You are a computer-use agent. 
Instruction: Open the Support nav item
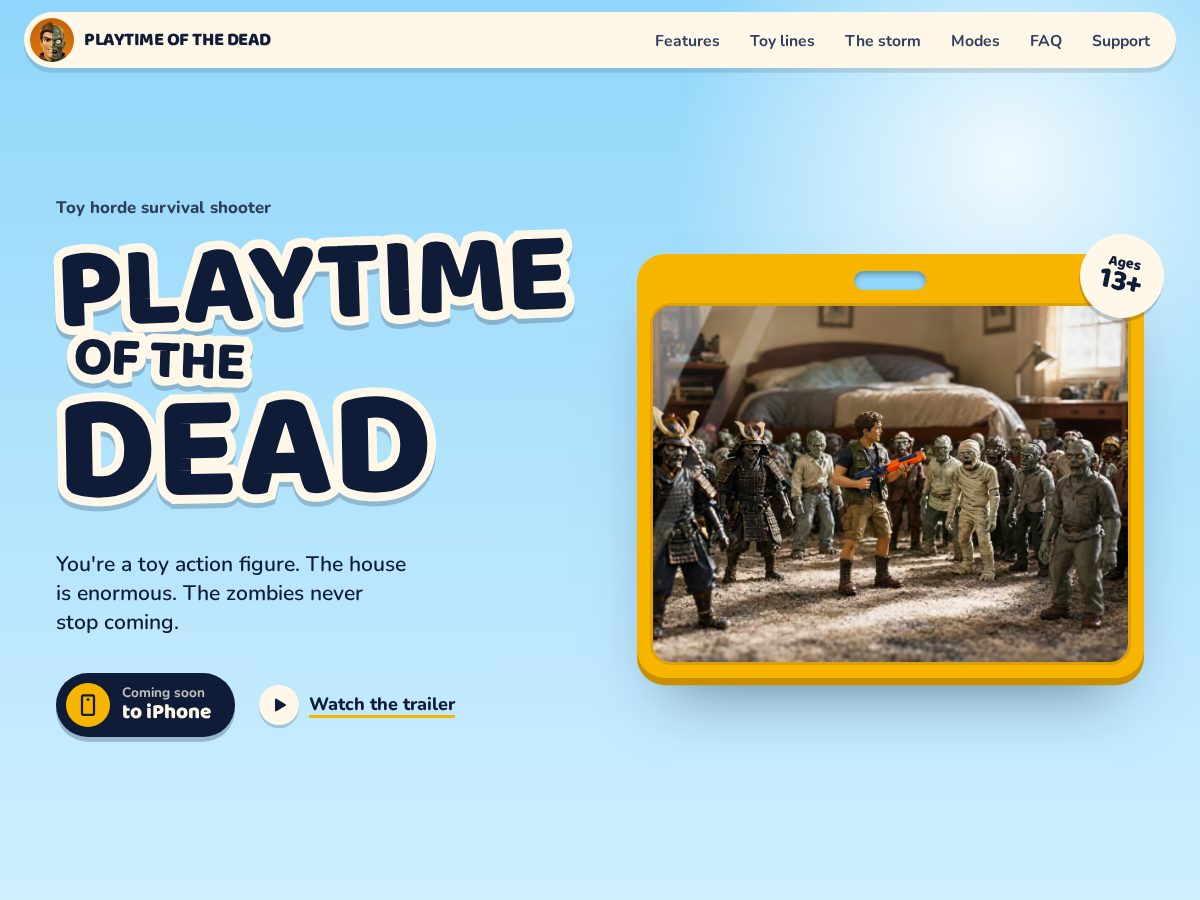(x=1121, y=41)
